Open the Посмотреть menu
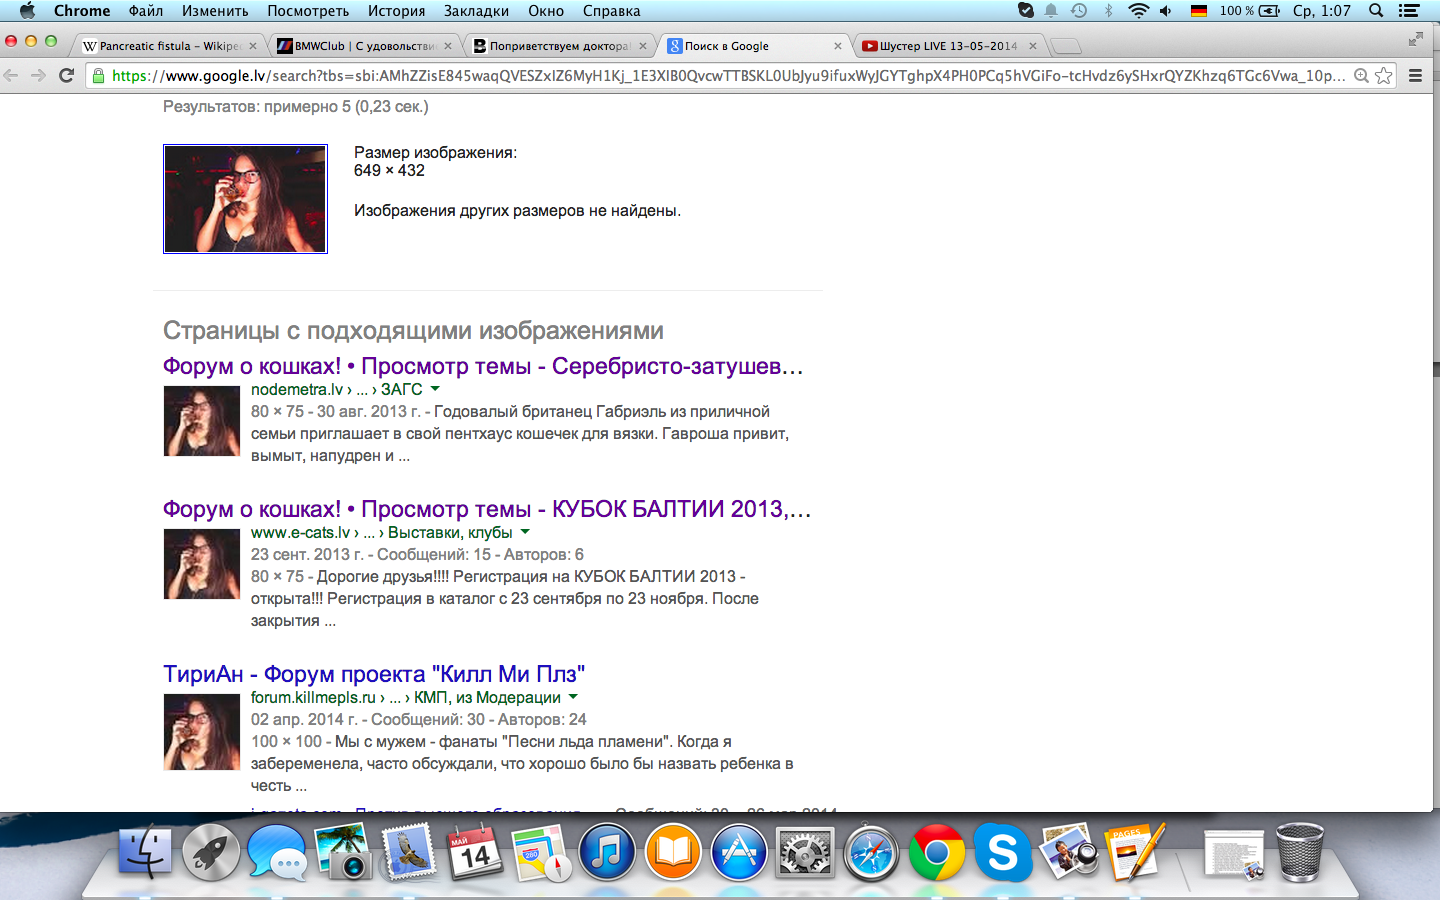This screenshot has width=1440, height=900. pyautogui.click(x=308, y=11)
